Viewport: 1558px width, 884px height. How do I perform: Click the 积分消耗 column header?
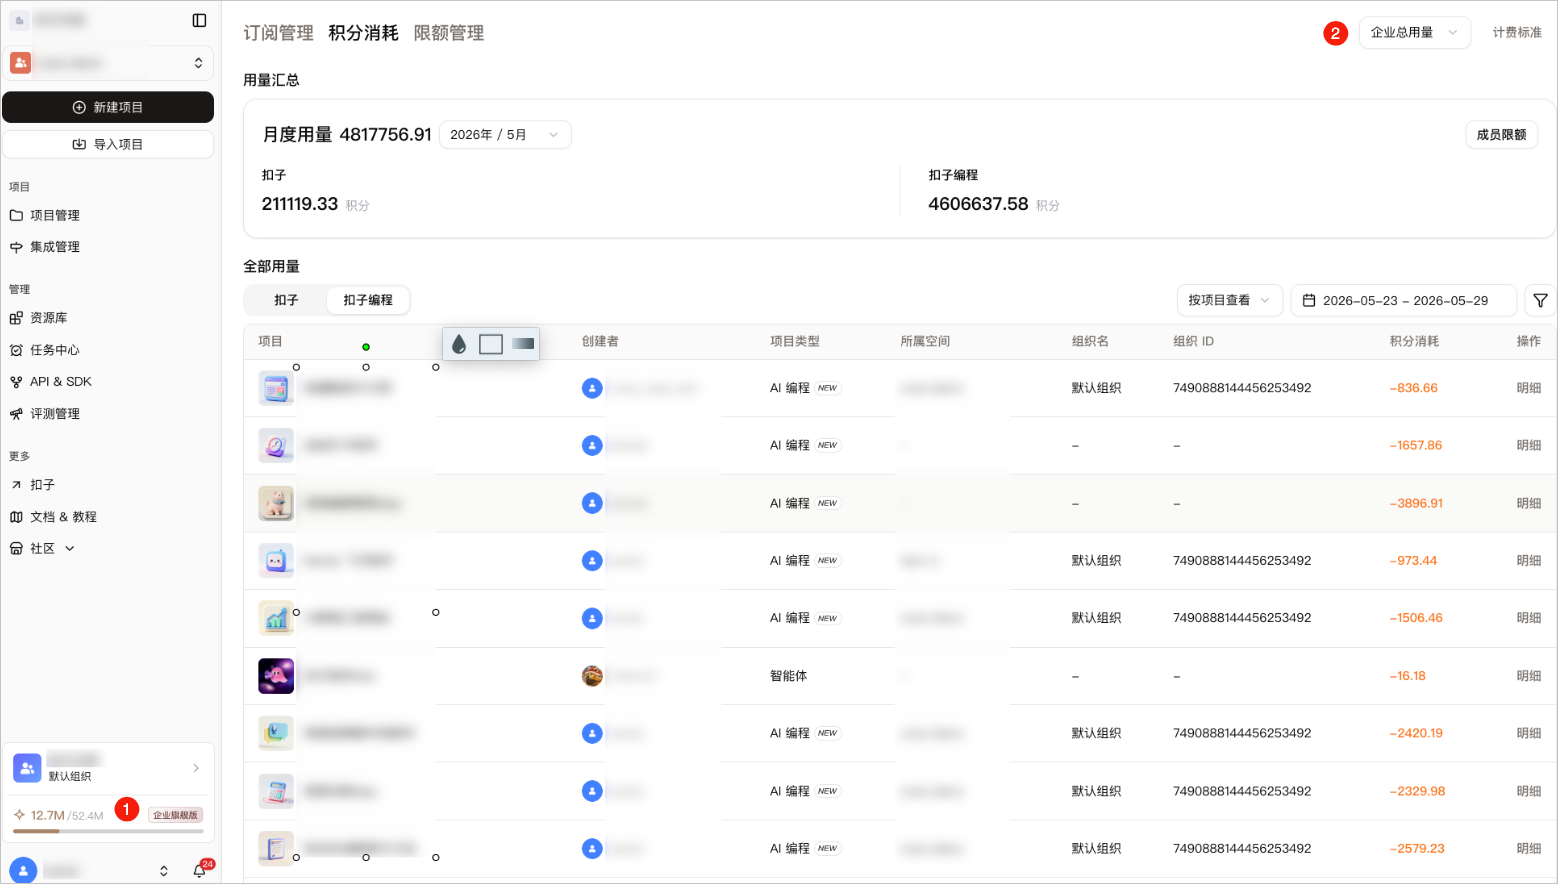(x=1414, y=342)
